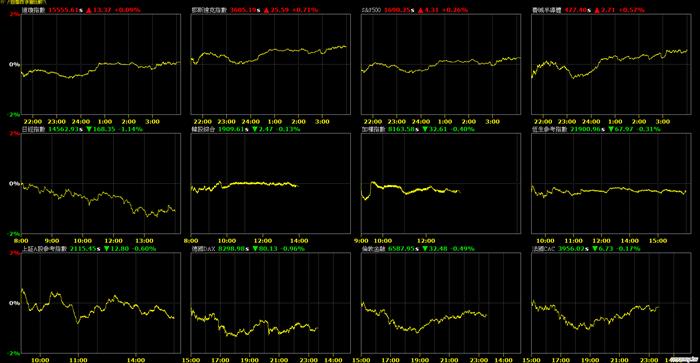This screenshot has height=363, width=700.
Task: Click the Nasdaq value 3605.19
Action: pyautogui.click(x=243, y=10)
